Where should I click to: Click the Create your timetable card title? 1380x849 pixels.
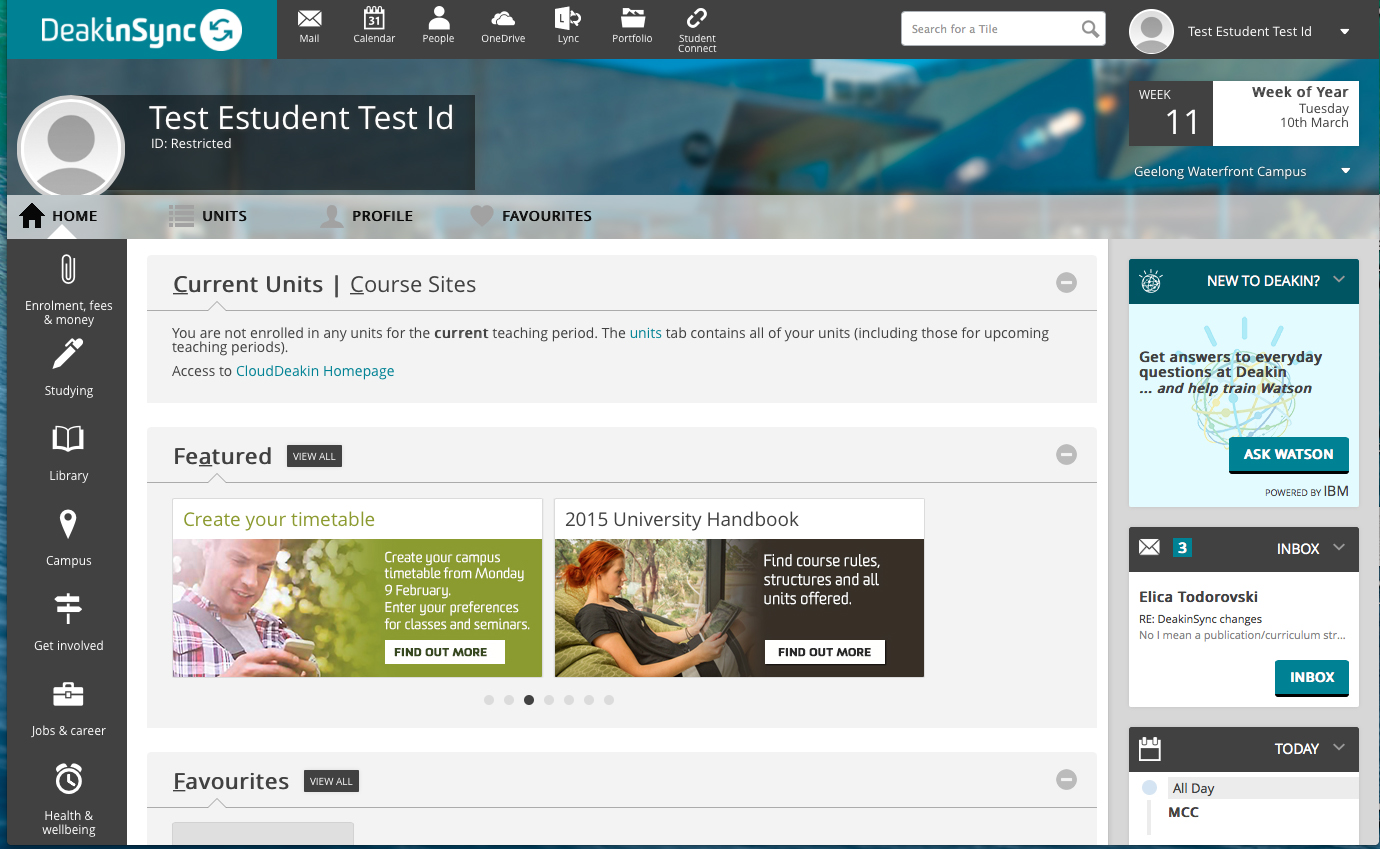click(x=279, y=519)
